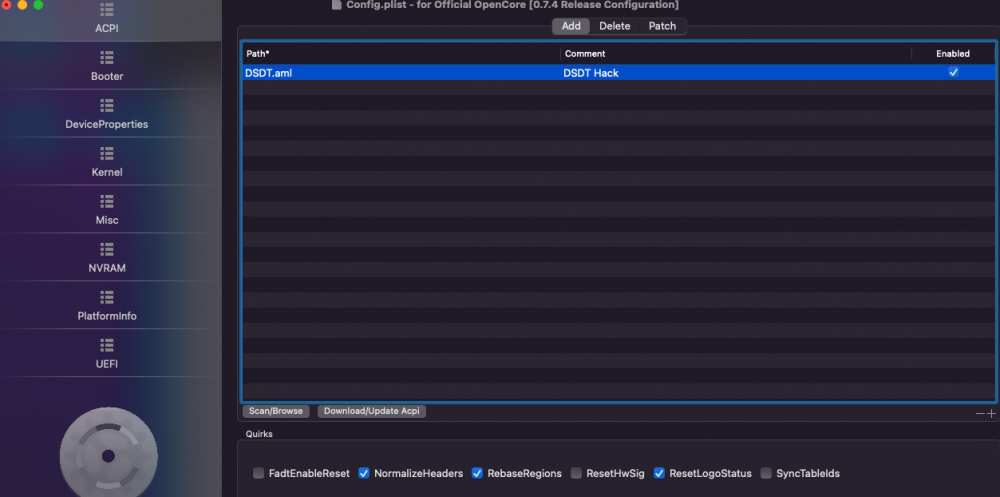
Task: Uncheck Enabled for DSDT.aml entry
Action: [x=953, y=73]
